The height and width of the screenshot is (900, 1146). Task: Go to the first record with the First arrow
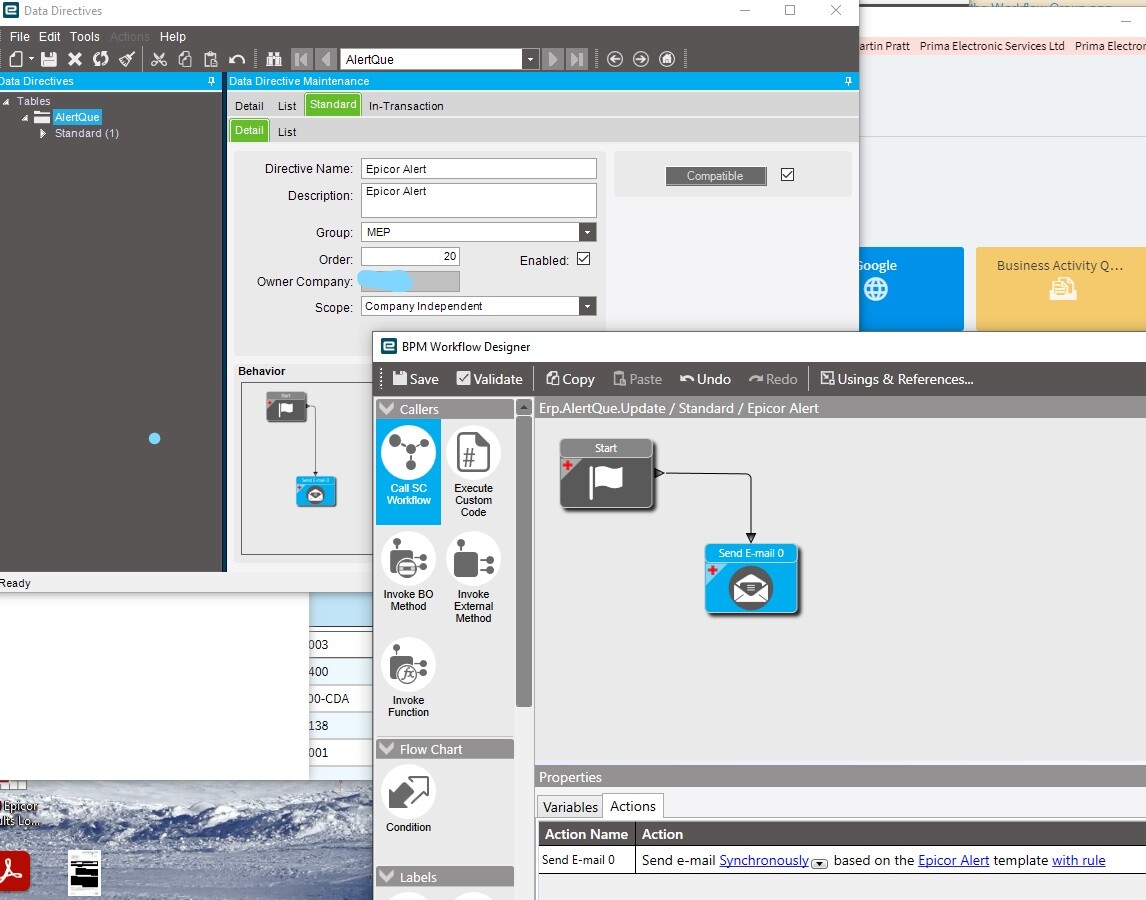301,59
